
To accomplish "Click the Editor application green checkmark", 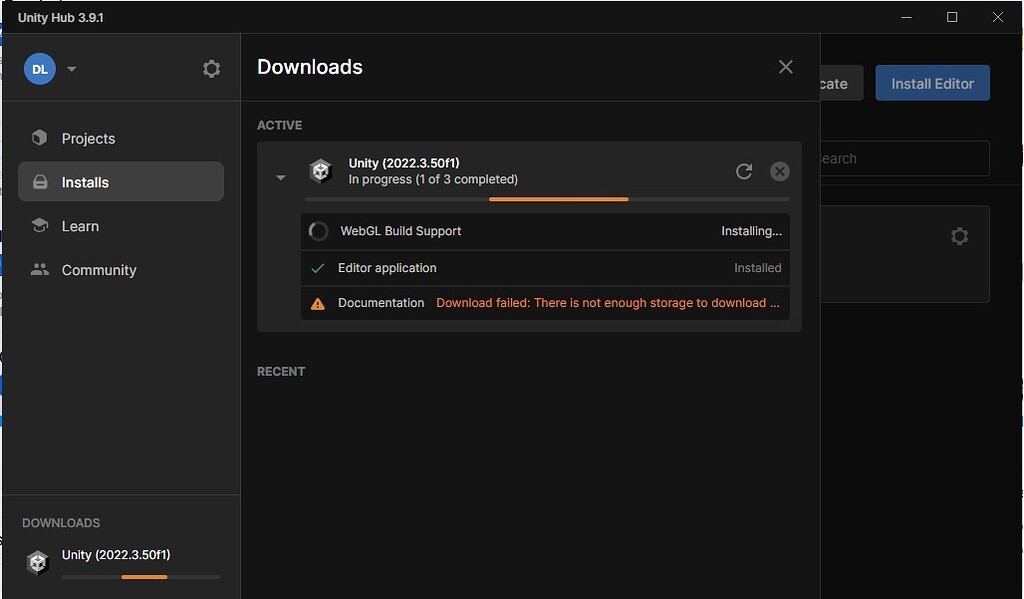I will click(x=319, y=267).
